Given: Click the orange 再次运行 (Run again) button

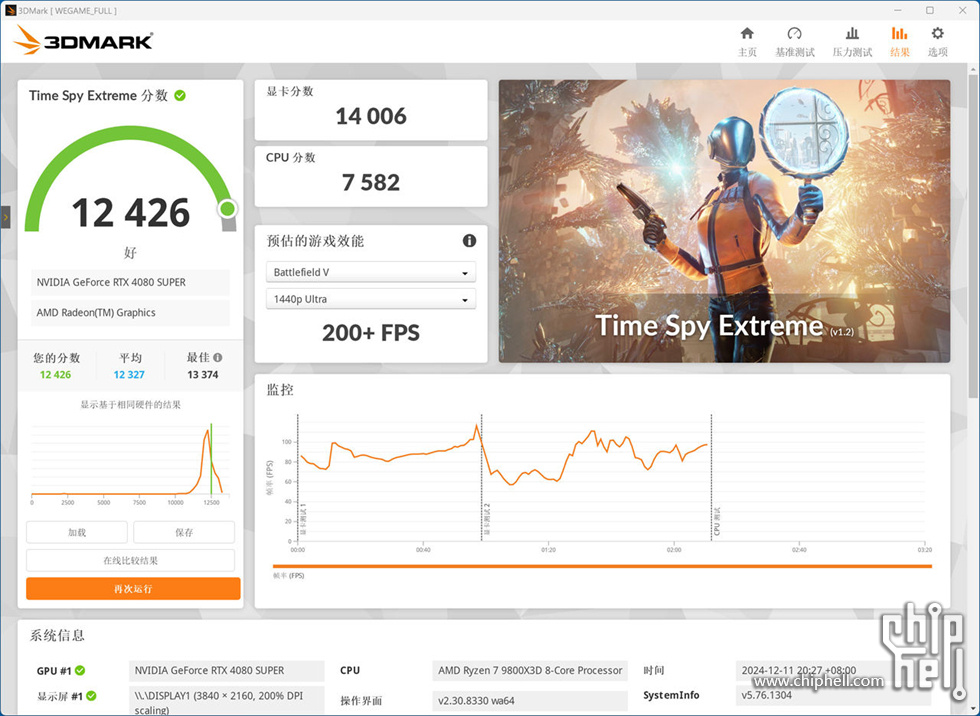Looking at the screenshot, I should 133,589.
